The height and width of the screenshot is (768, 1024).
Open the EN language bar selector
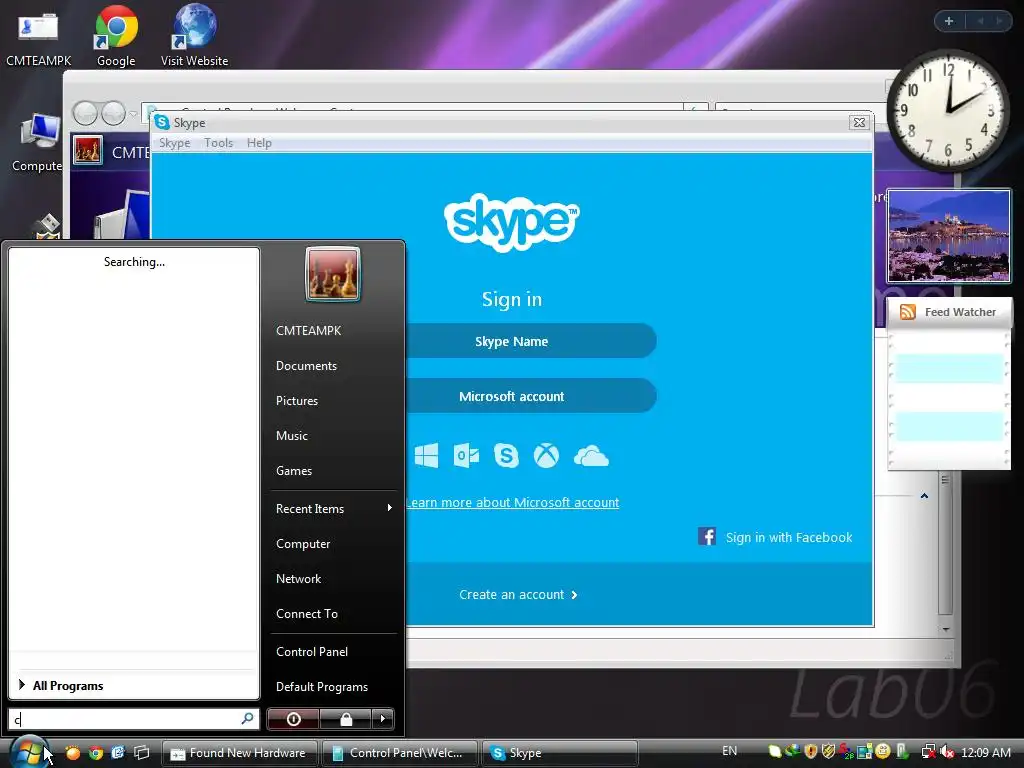coord(729,751)
